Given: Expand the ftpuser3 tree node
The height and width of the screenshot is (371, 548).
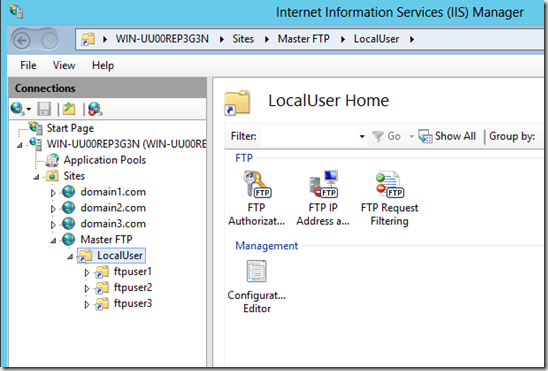Looking at the screenshot, I should (87, 304).
